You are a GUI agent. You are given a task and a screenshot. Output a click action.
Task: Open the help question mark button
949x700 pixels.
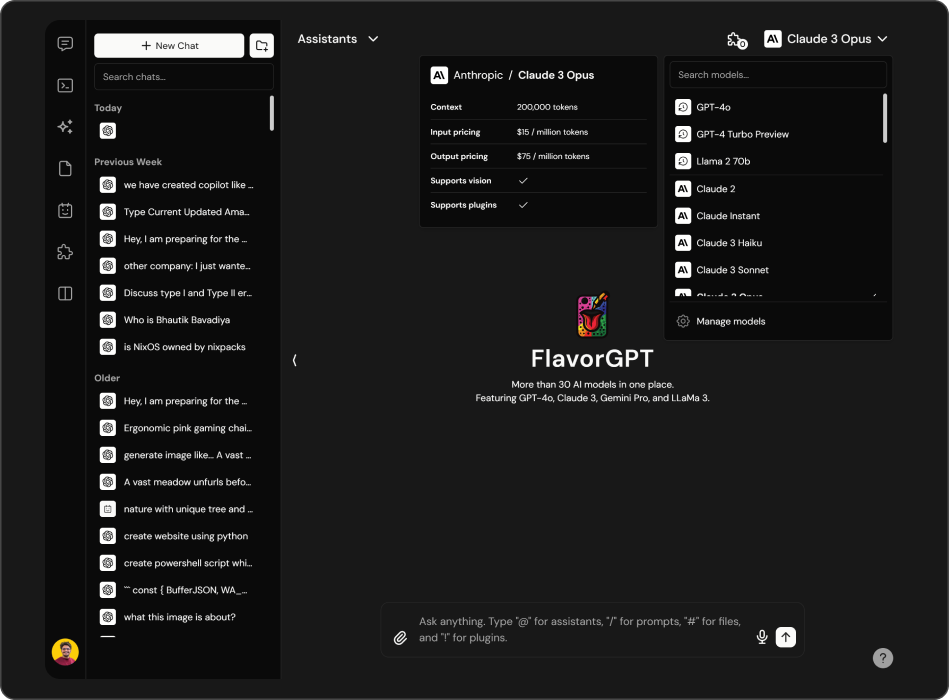pyautogui.click(x=882, y=658)
